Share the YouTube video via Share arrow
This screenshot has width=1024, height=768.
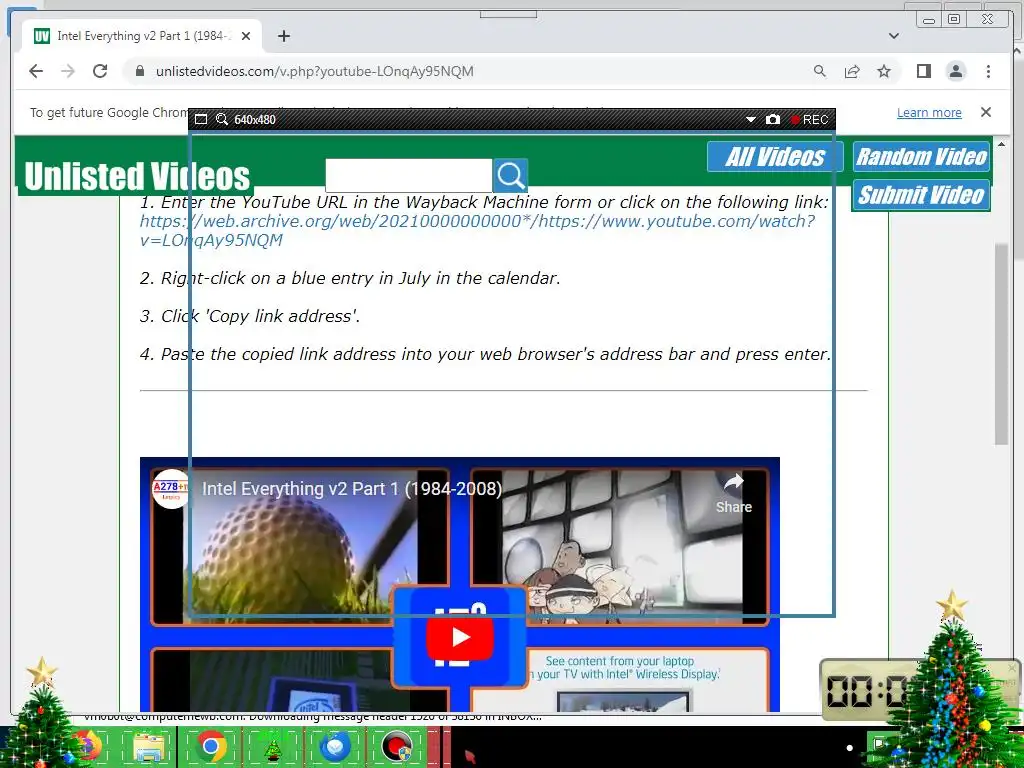[734, 494]
